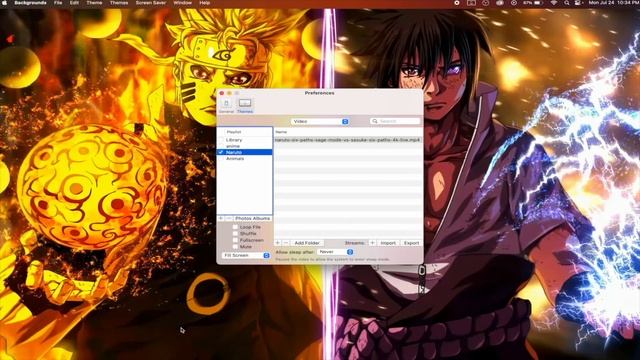Click the menu bar date and time
Viewport: 640px width, 360px height.
(x=613, y=3)
